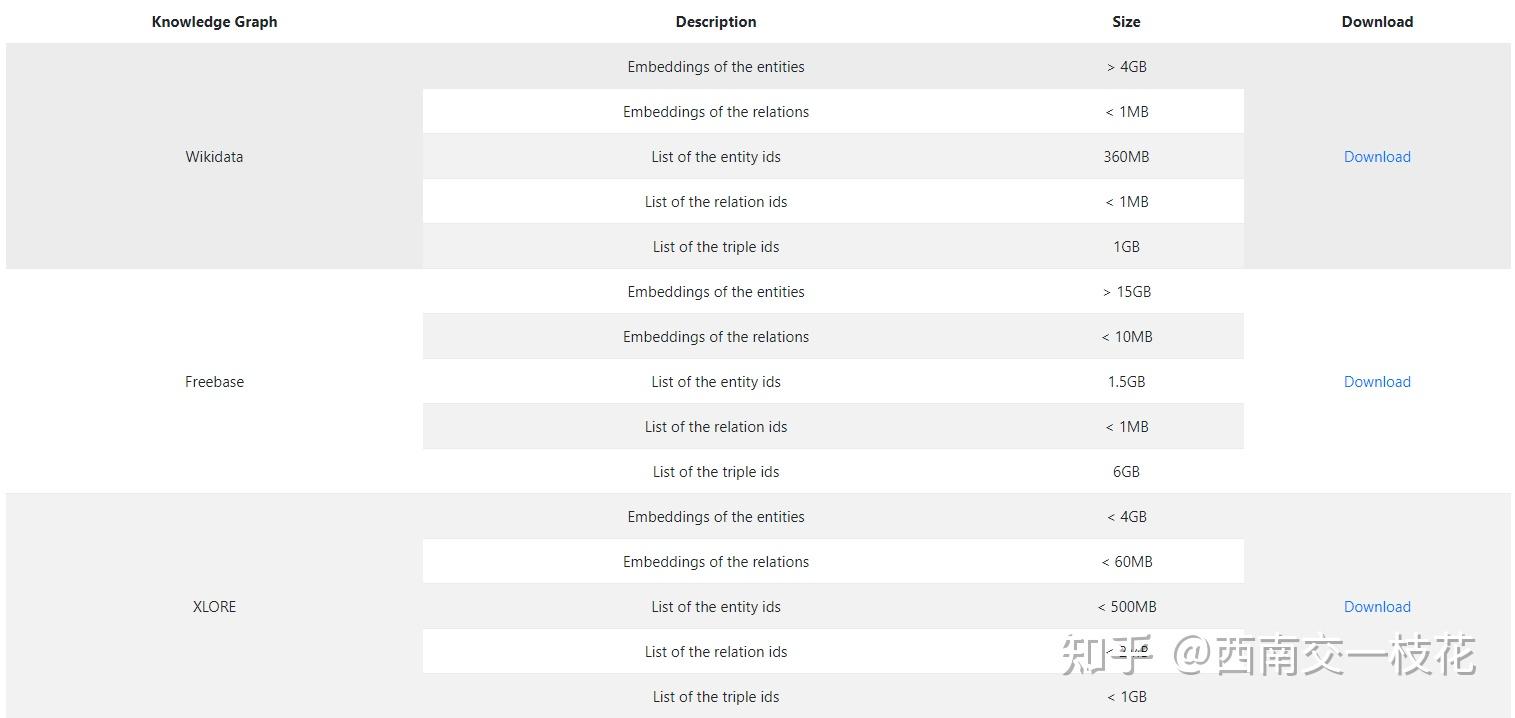Viewport: 1515px width, 718px height.
Task: Select the XLORE knowledge graph cell
Action: pyautogui.click(x=214, y=606)
